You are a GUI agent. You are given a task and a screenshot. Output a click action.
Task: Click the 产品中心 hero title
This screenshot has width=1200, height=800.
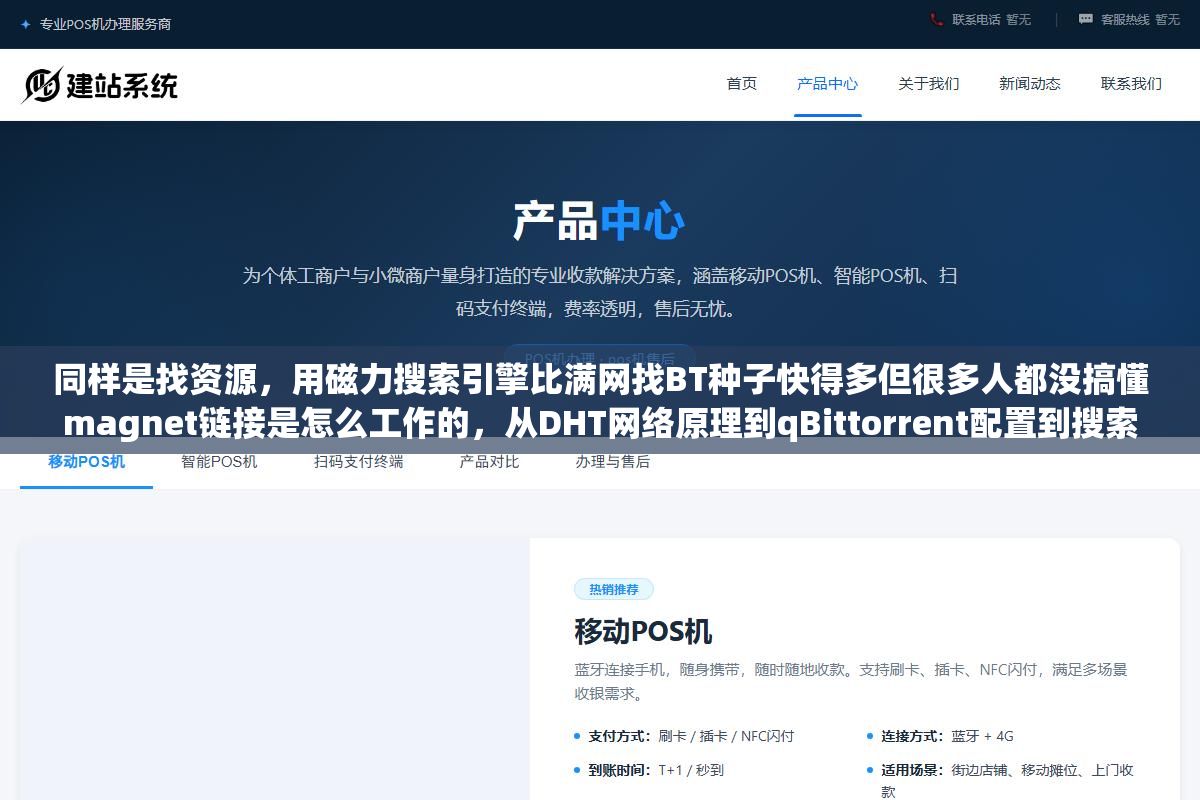(x=599, y=221)
